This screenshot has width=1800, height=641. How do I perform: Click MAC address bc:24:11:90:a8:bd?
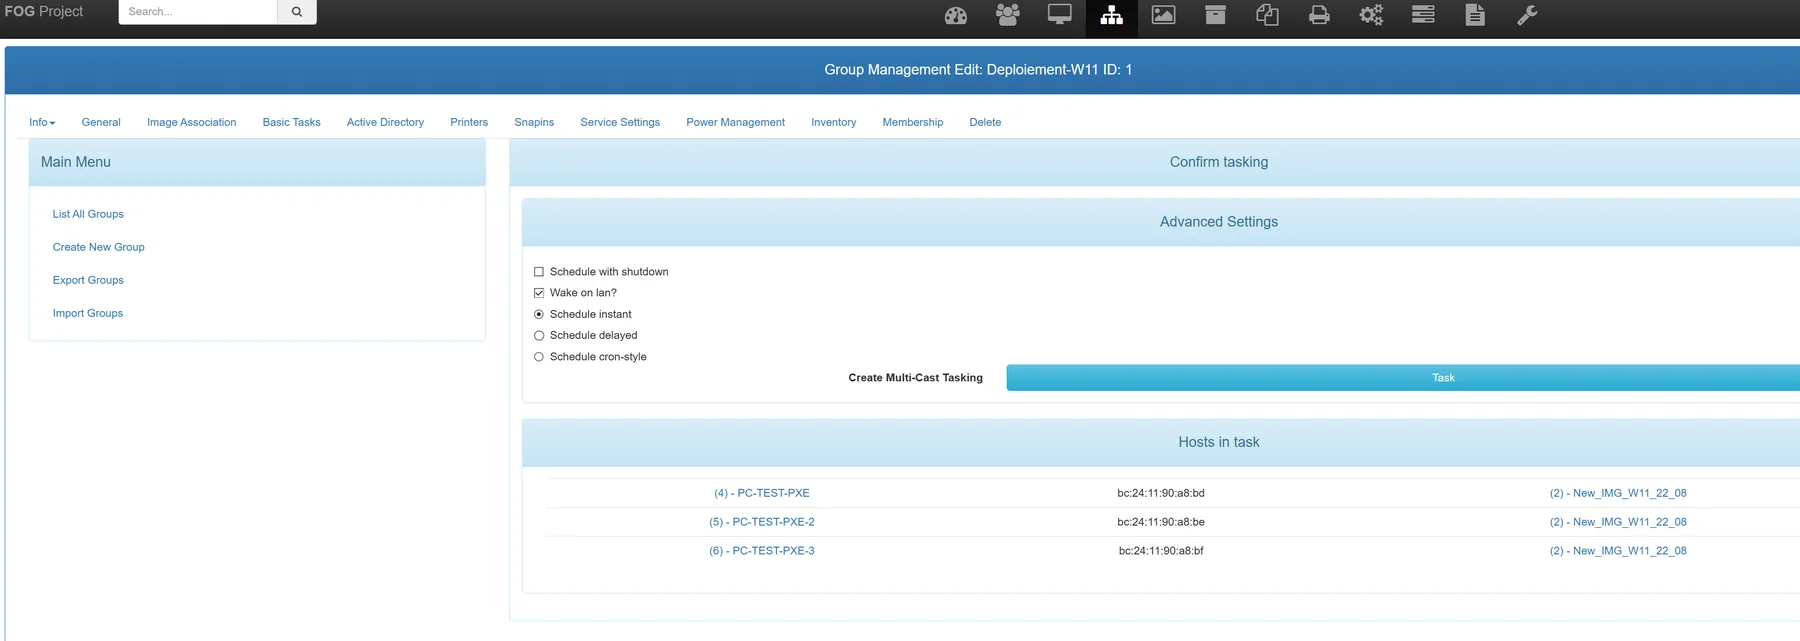click(x=1161, y=493)
